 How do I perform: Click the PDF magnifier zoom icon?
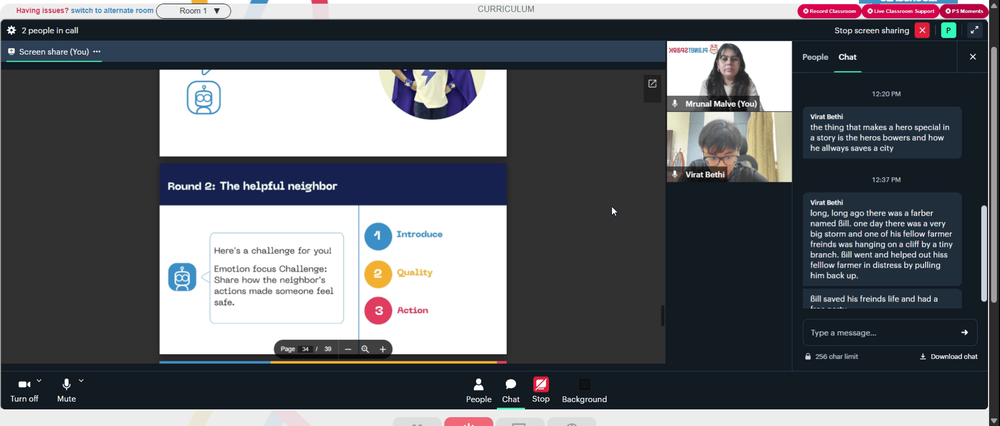pos(365,349)
